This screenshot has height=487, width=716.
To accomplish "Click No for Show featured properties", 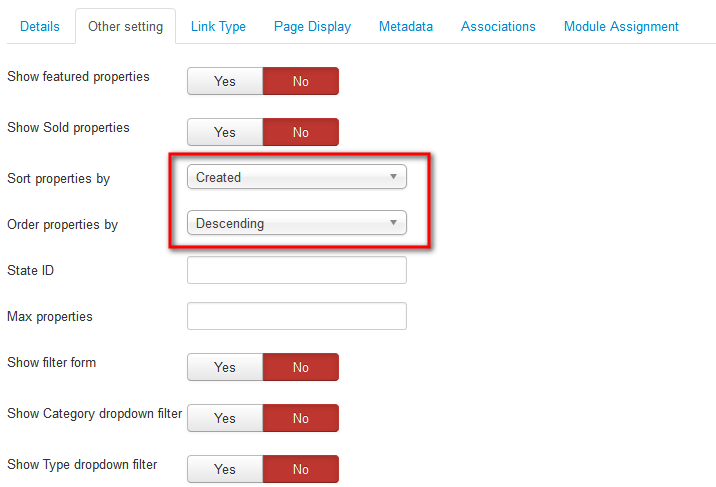I will 301,81.
